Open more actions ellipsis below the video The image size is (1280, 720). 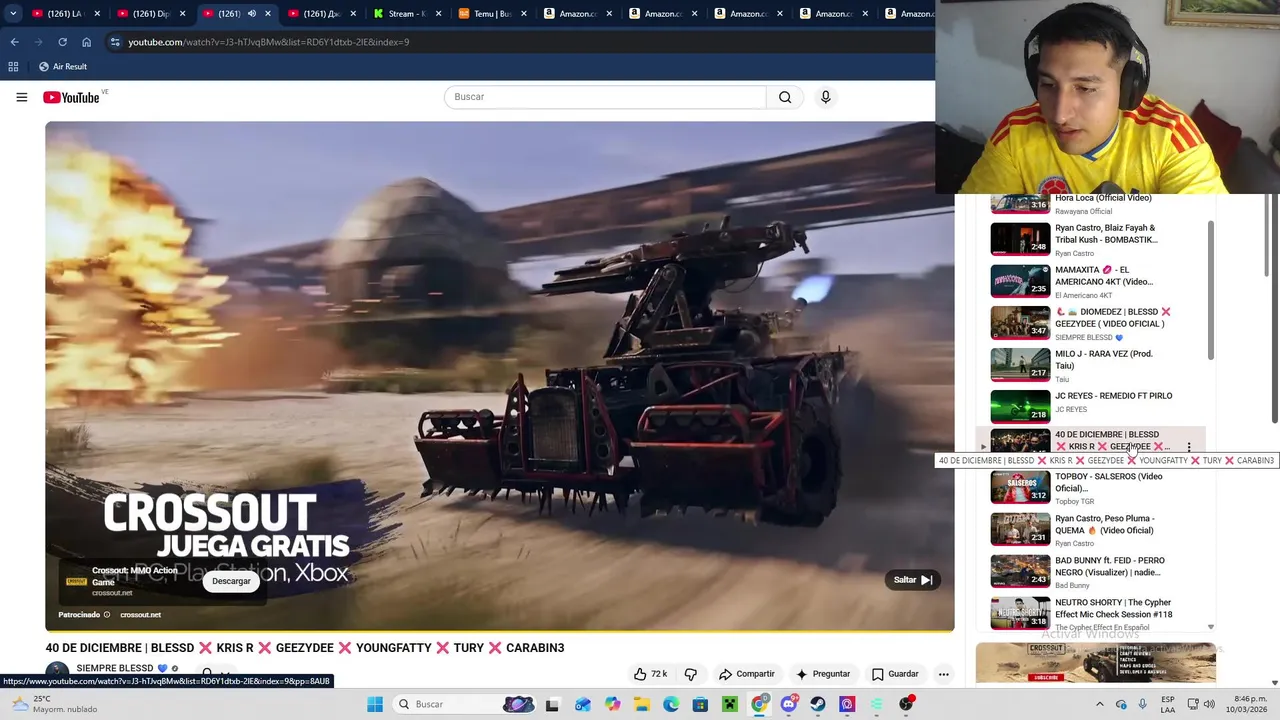pyautogui.click(x=943, y=674)
